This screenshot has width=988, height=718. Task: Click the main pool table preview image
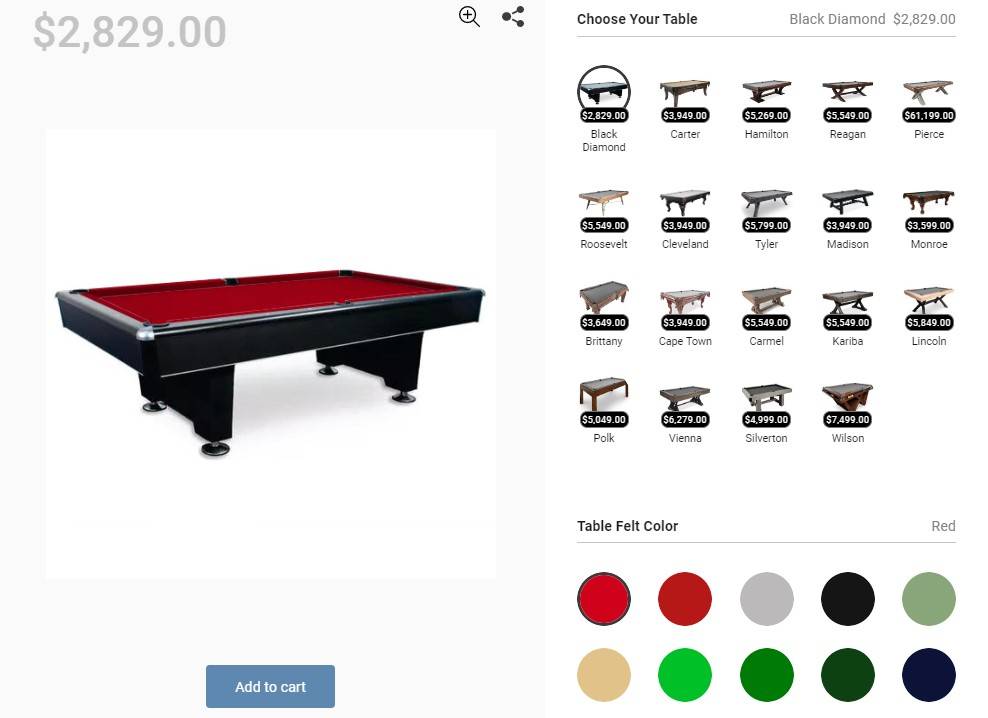coord(270,354)
